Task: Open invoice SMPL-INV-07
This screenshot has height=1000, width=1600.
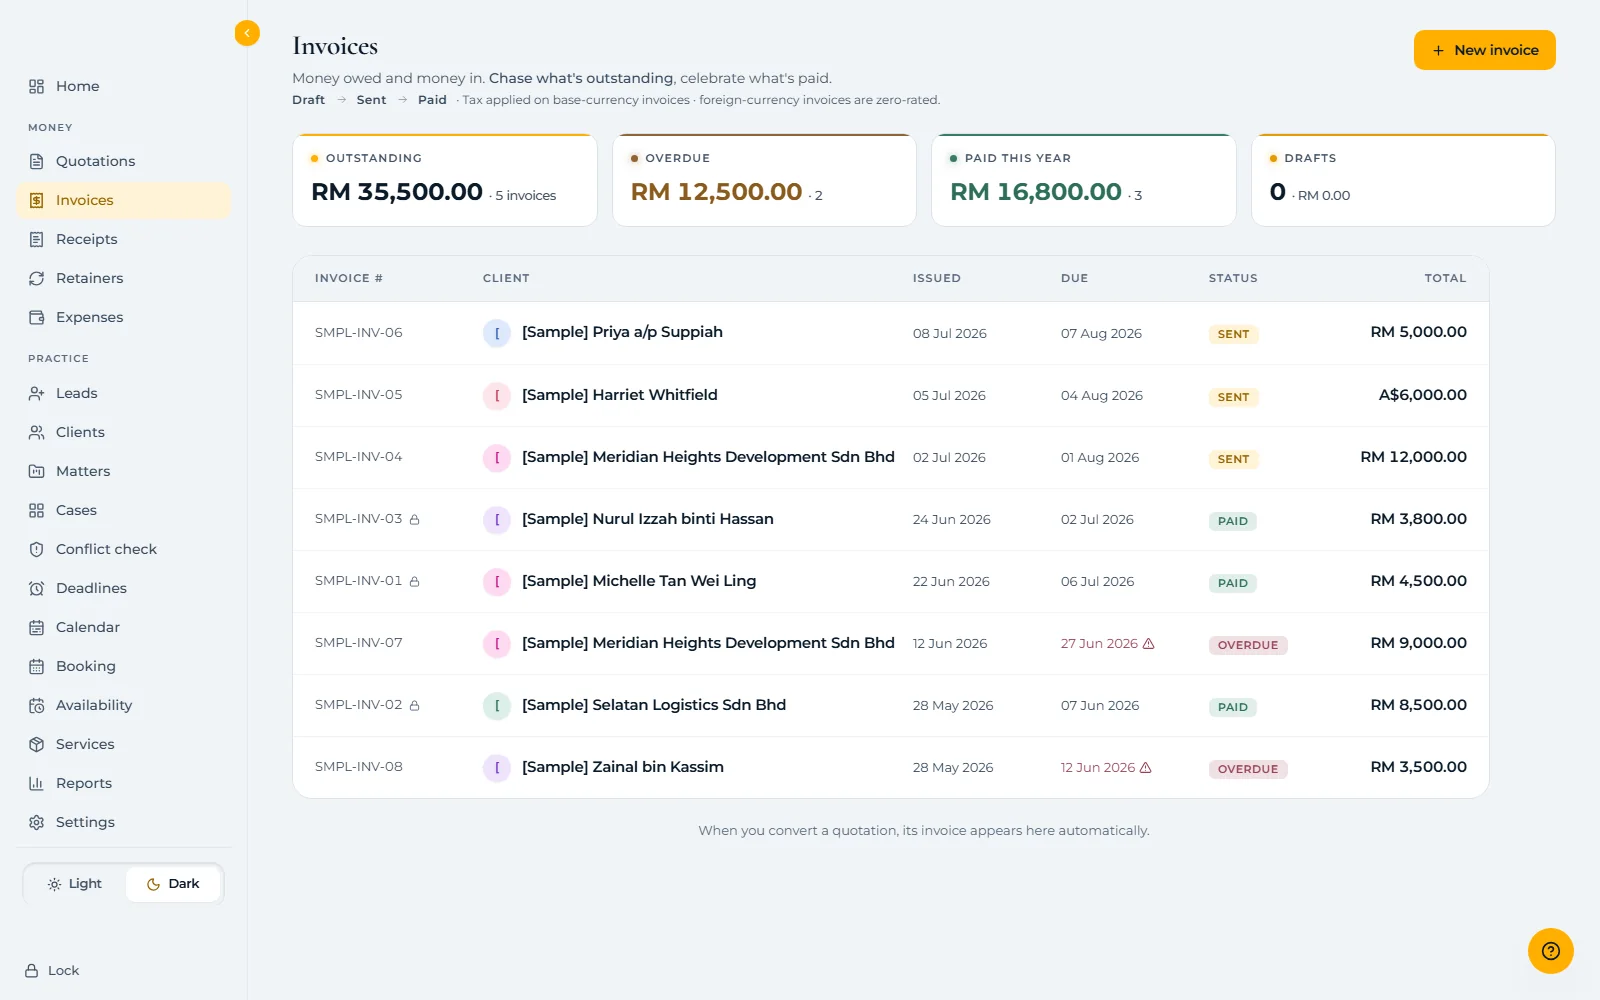Action: [x=359, y=643]
